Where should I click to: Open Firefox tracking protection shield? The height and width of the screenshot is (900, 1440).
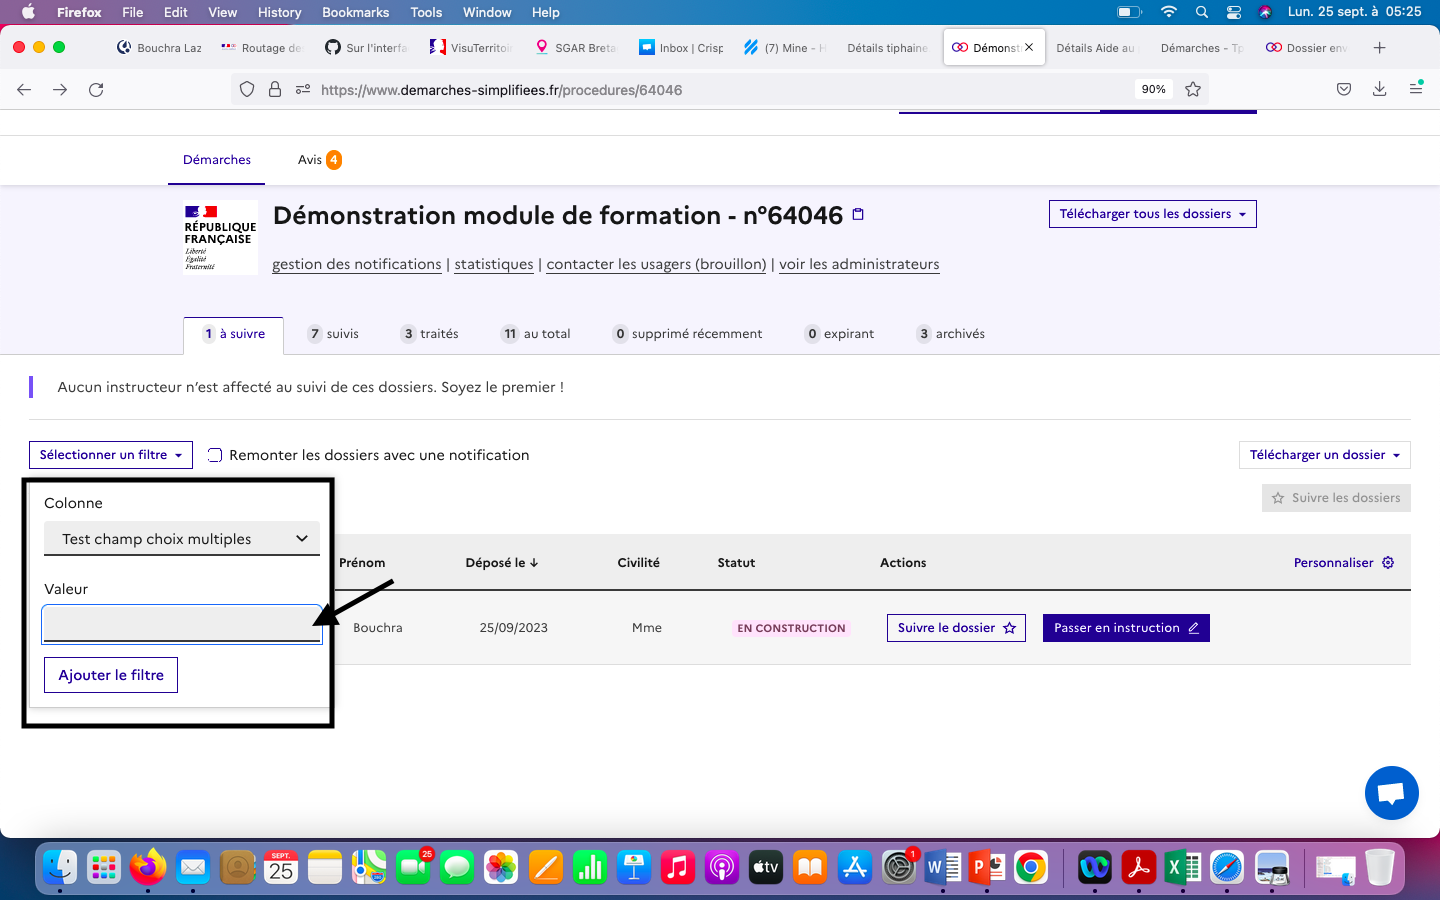point(247,89)
